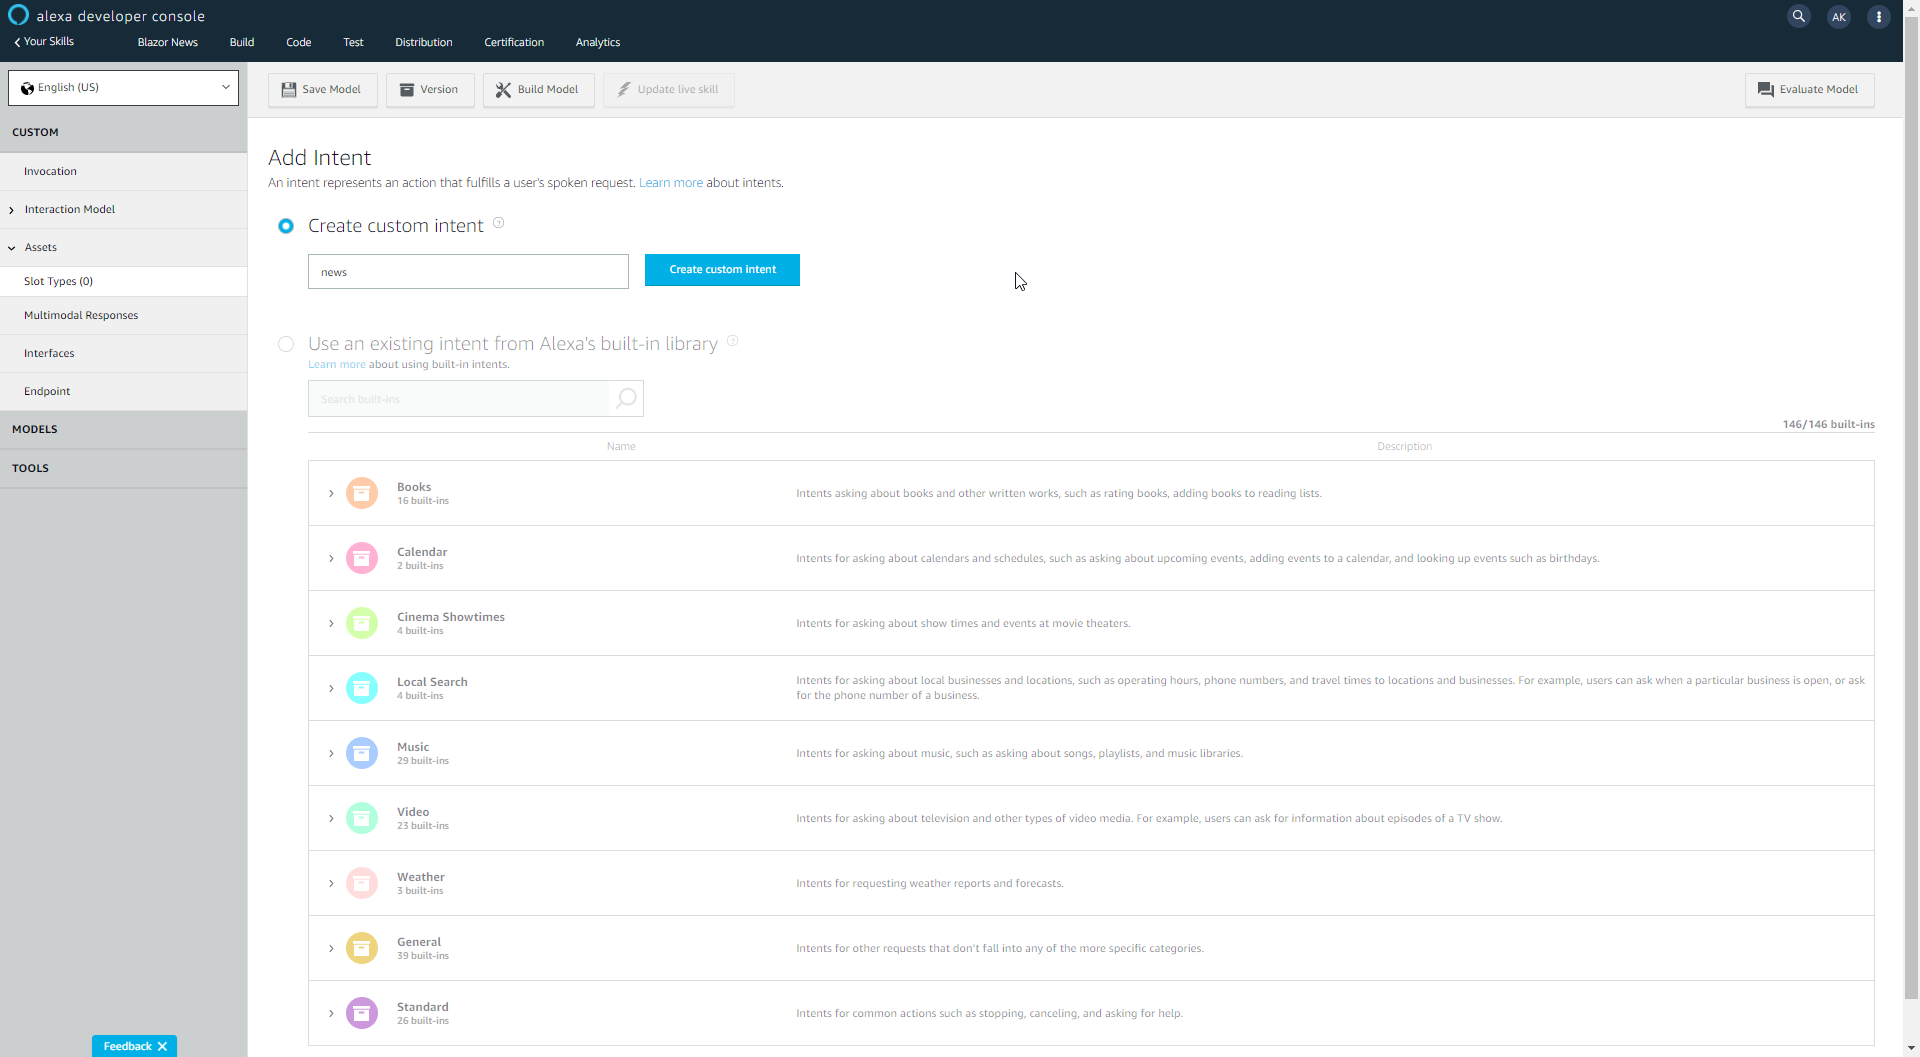Collapse the Assets section
The image size is (1920, 1057).
click(x=11, y=248)
